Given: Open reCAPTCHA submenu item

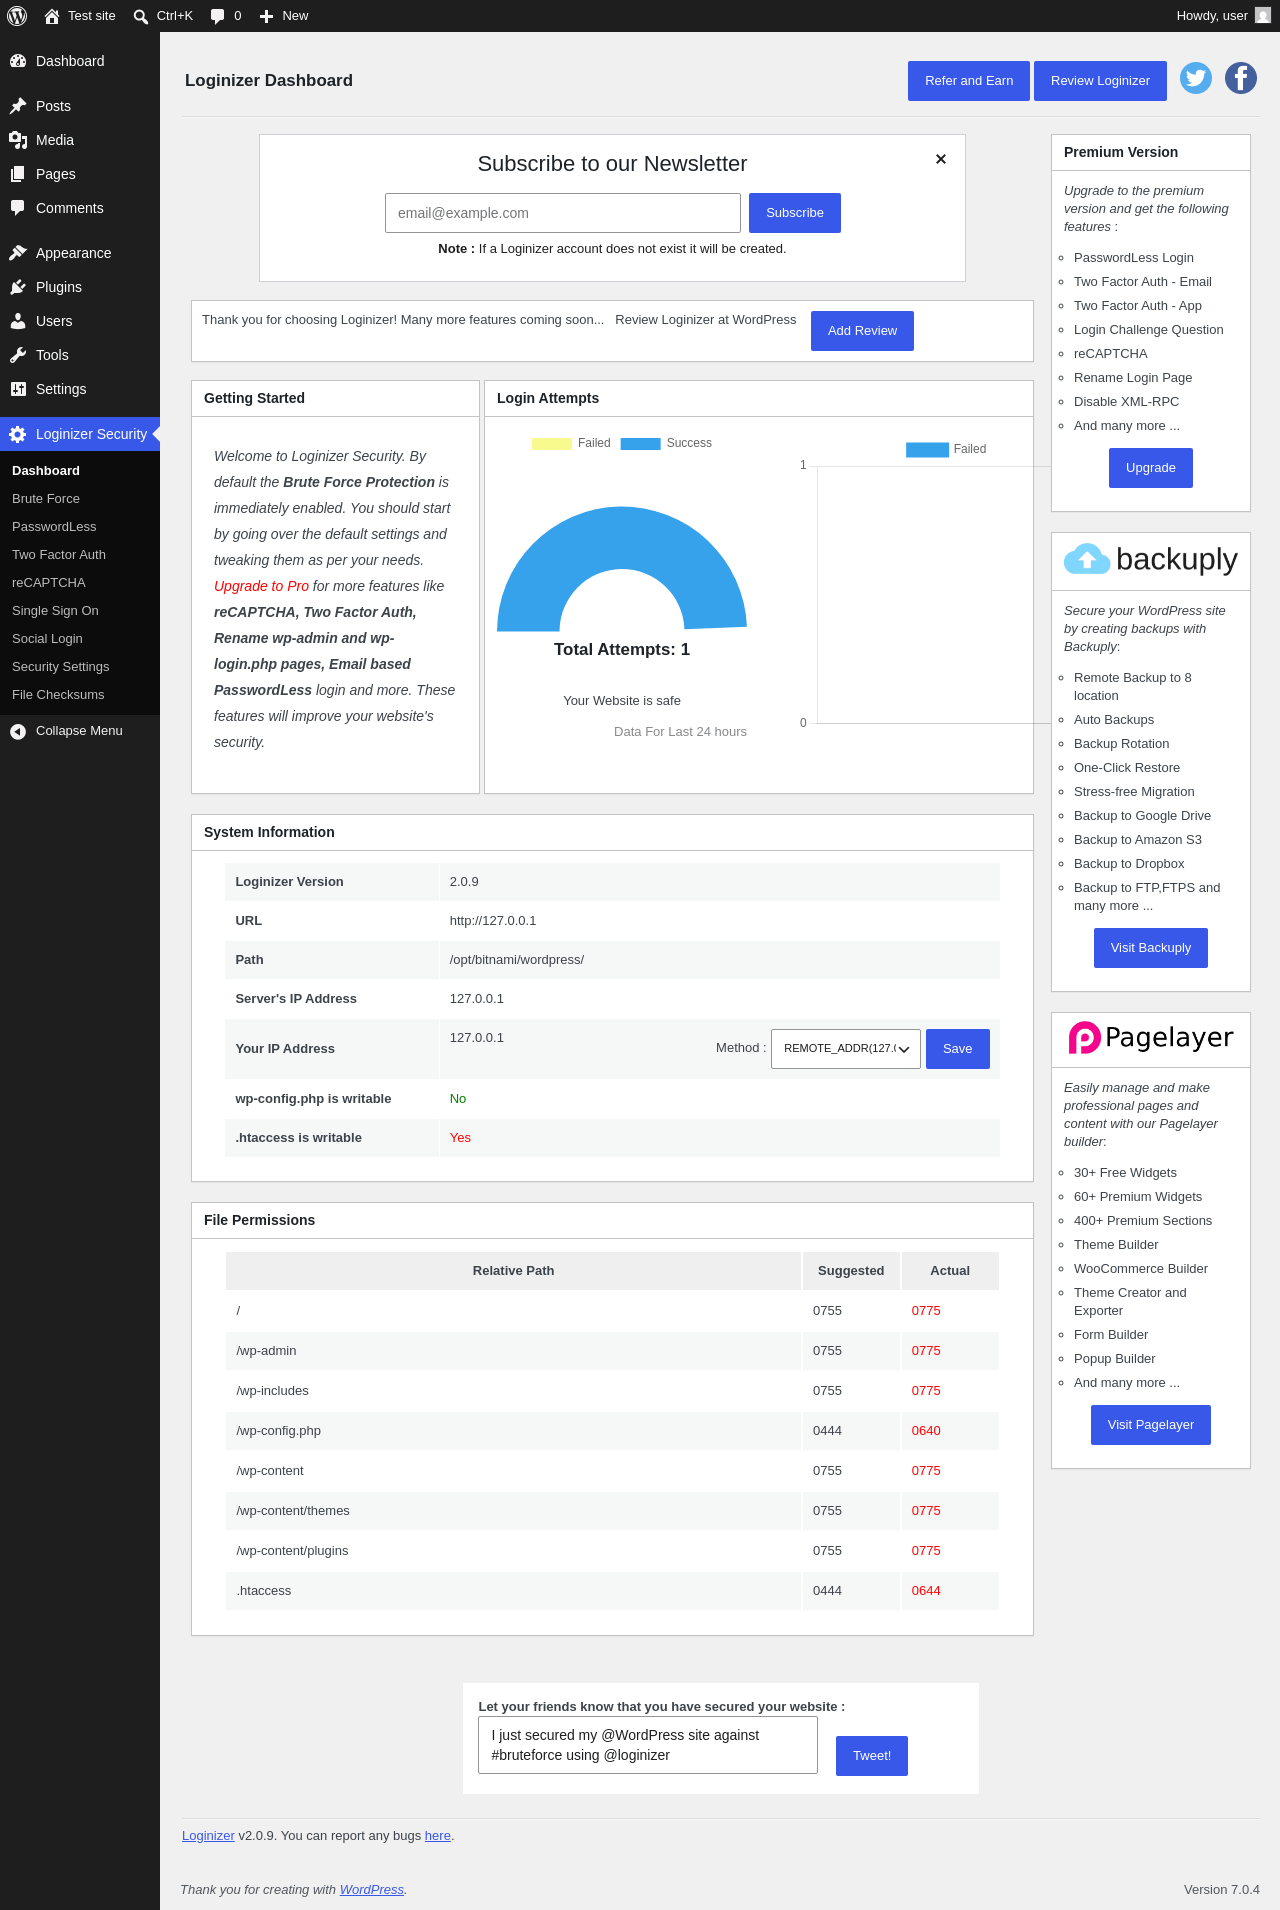Looking at the screenshot, I should click(49, 583).
